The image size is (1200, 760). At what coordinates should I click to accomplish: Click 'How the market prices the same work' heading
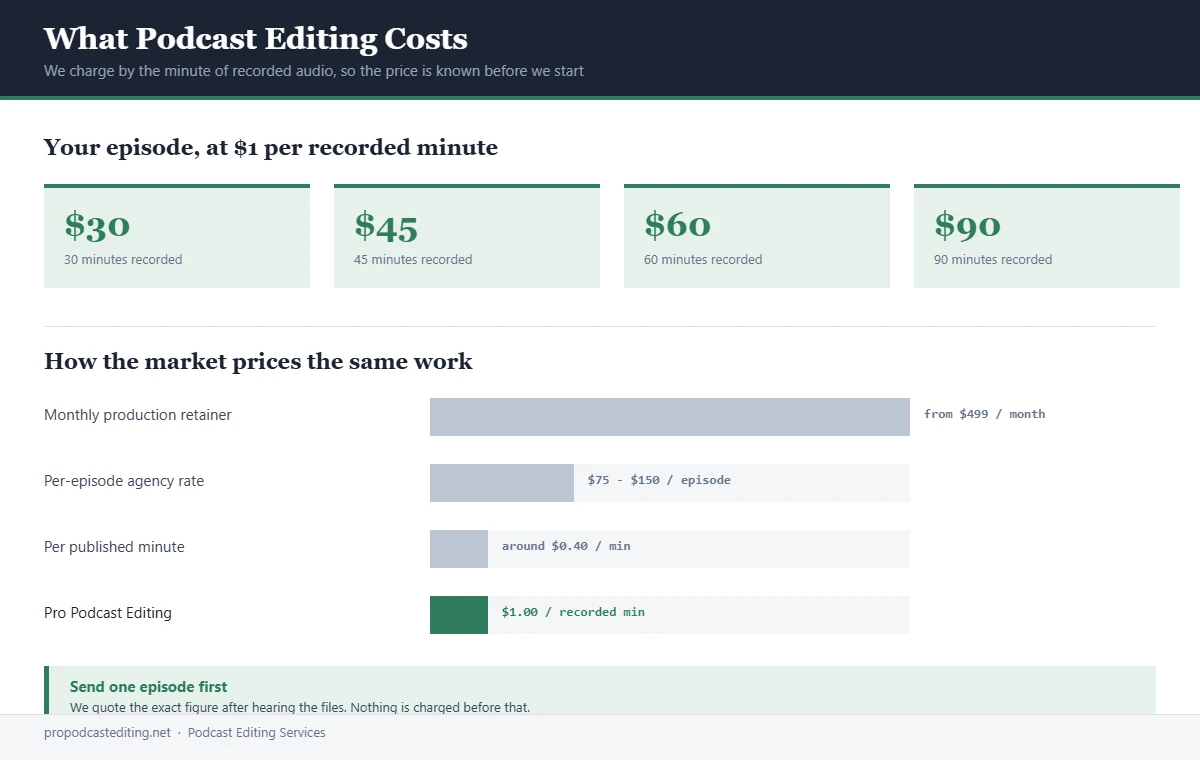point(258,362)
